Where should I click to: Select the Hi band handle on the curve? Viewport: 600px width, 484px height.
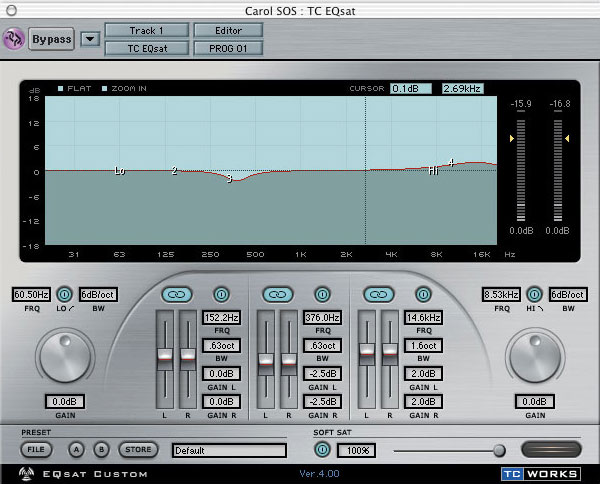coord(433,170)
